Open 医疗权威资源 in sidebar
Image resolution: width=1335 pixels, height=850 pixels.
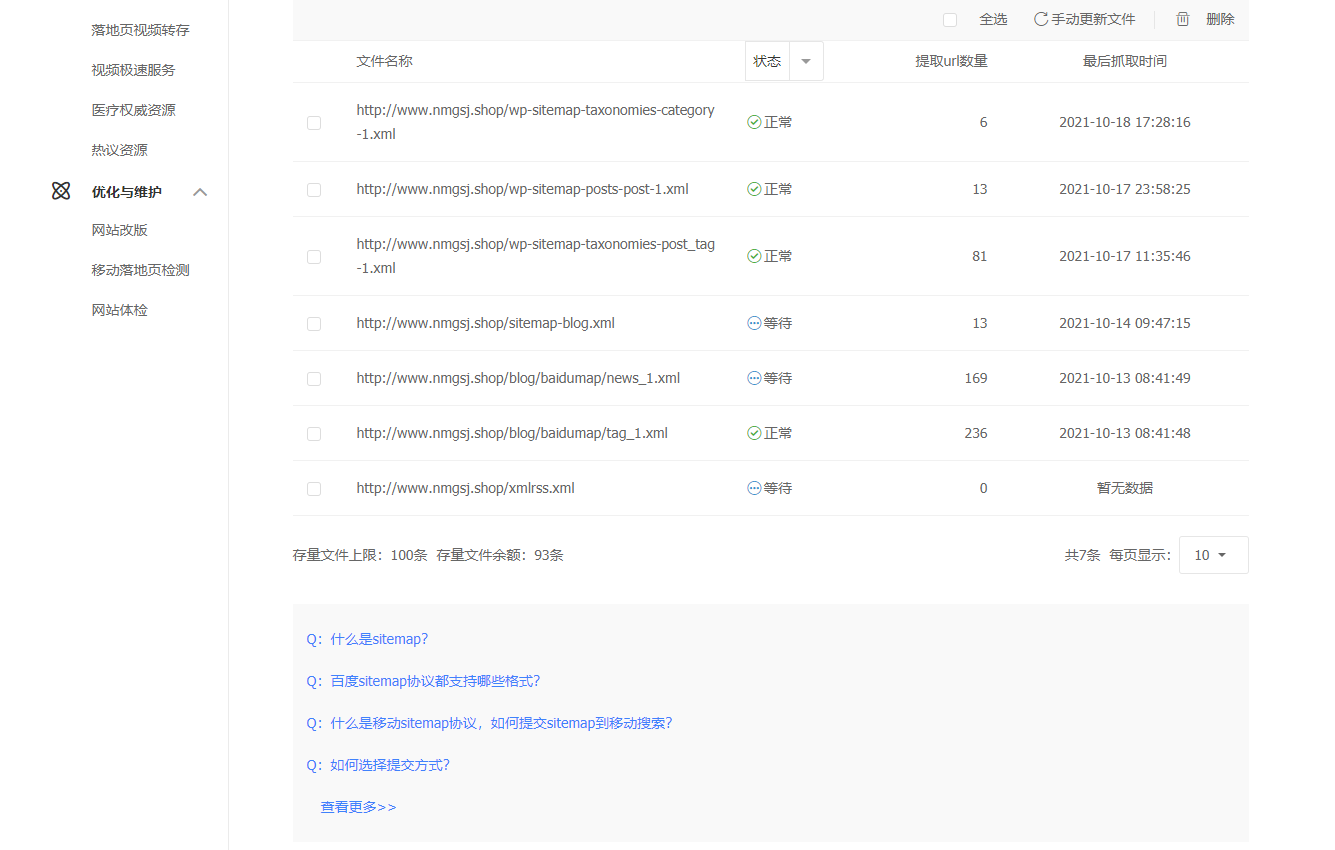(x=133, y=110)
